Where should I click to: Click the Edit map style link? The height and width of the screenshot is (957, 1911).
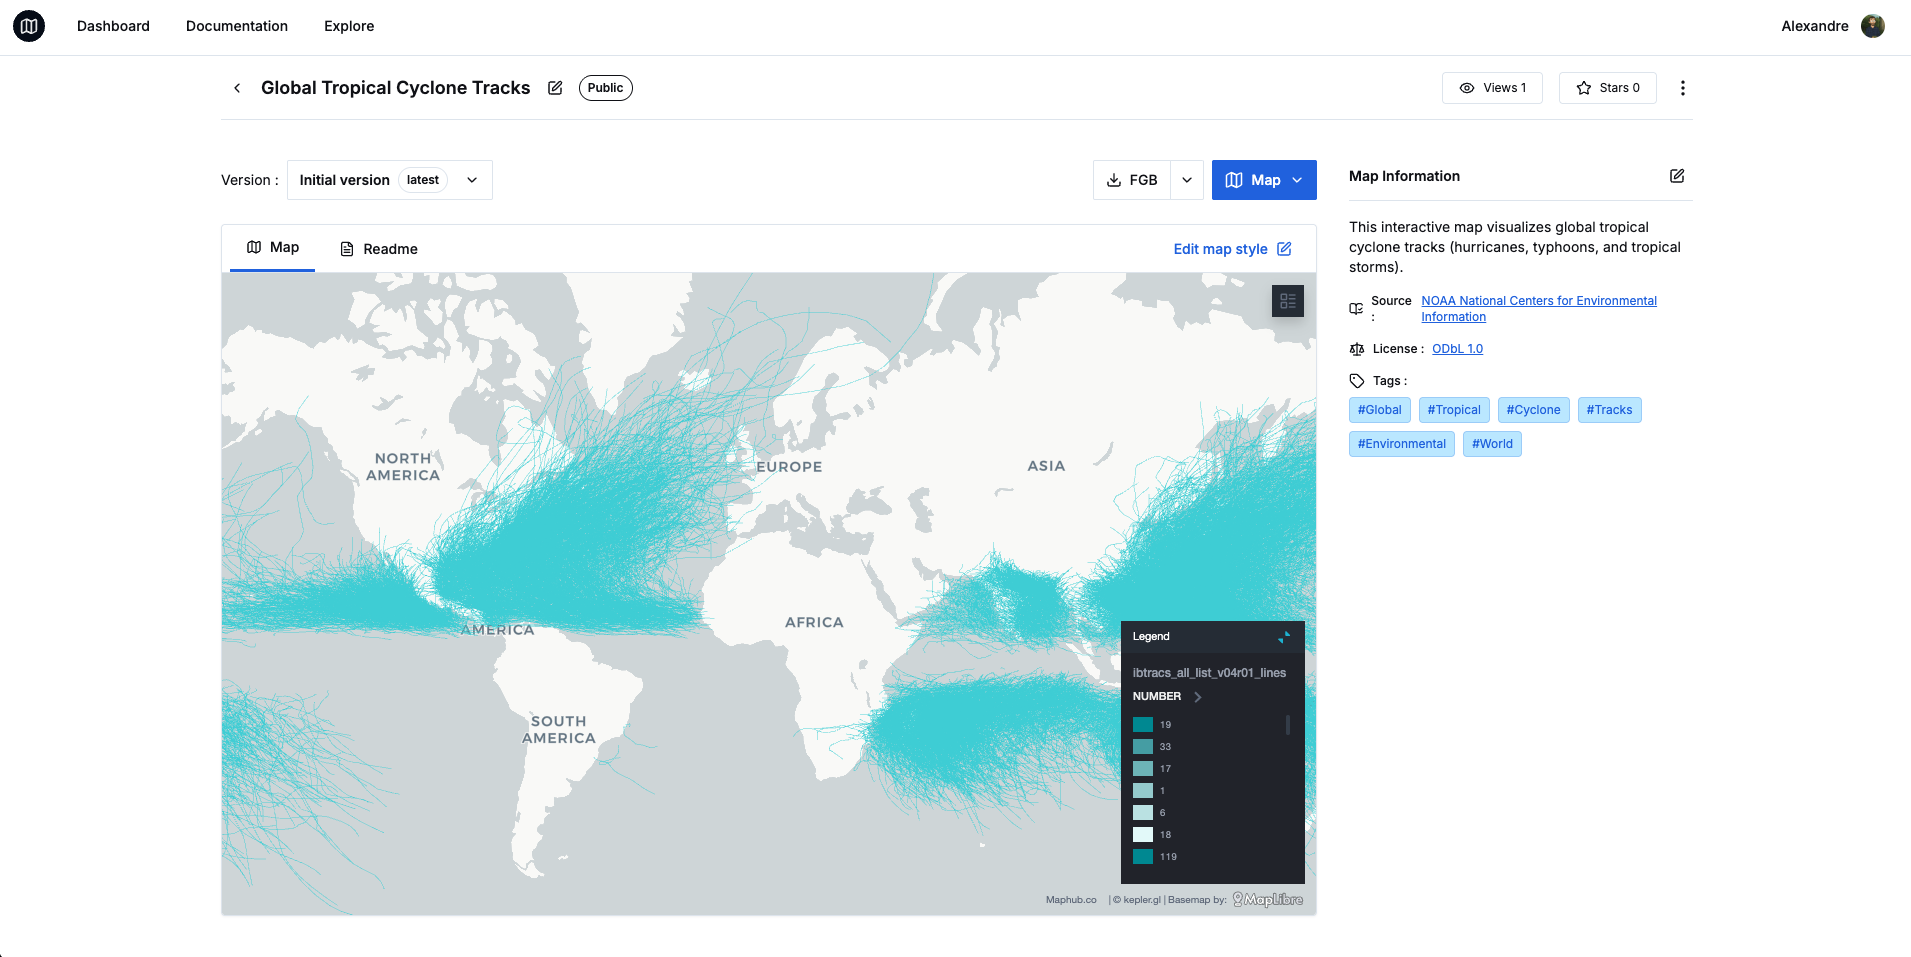(x=1222, y=248)
